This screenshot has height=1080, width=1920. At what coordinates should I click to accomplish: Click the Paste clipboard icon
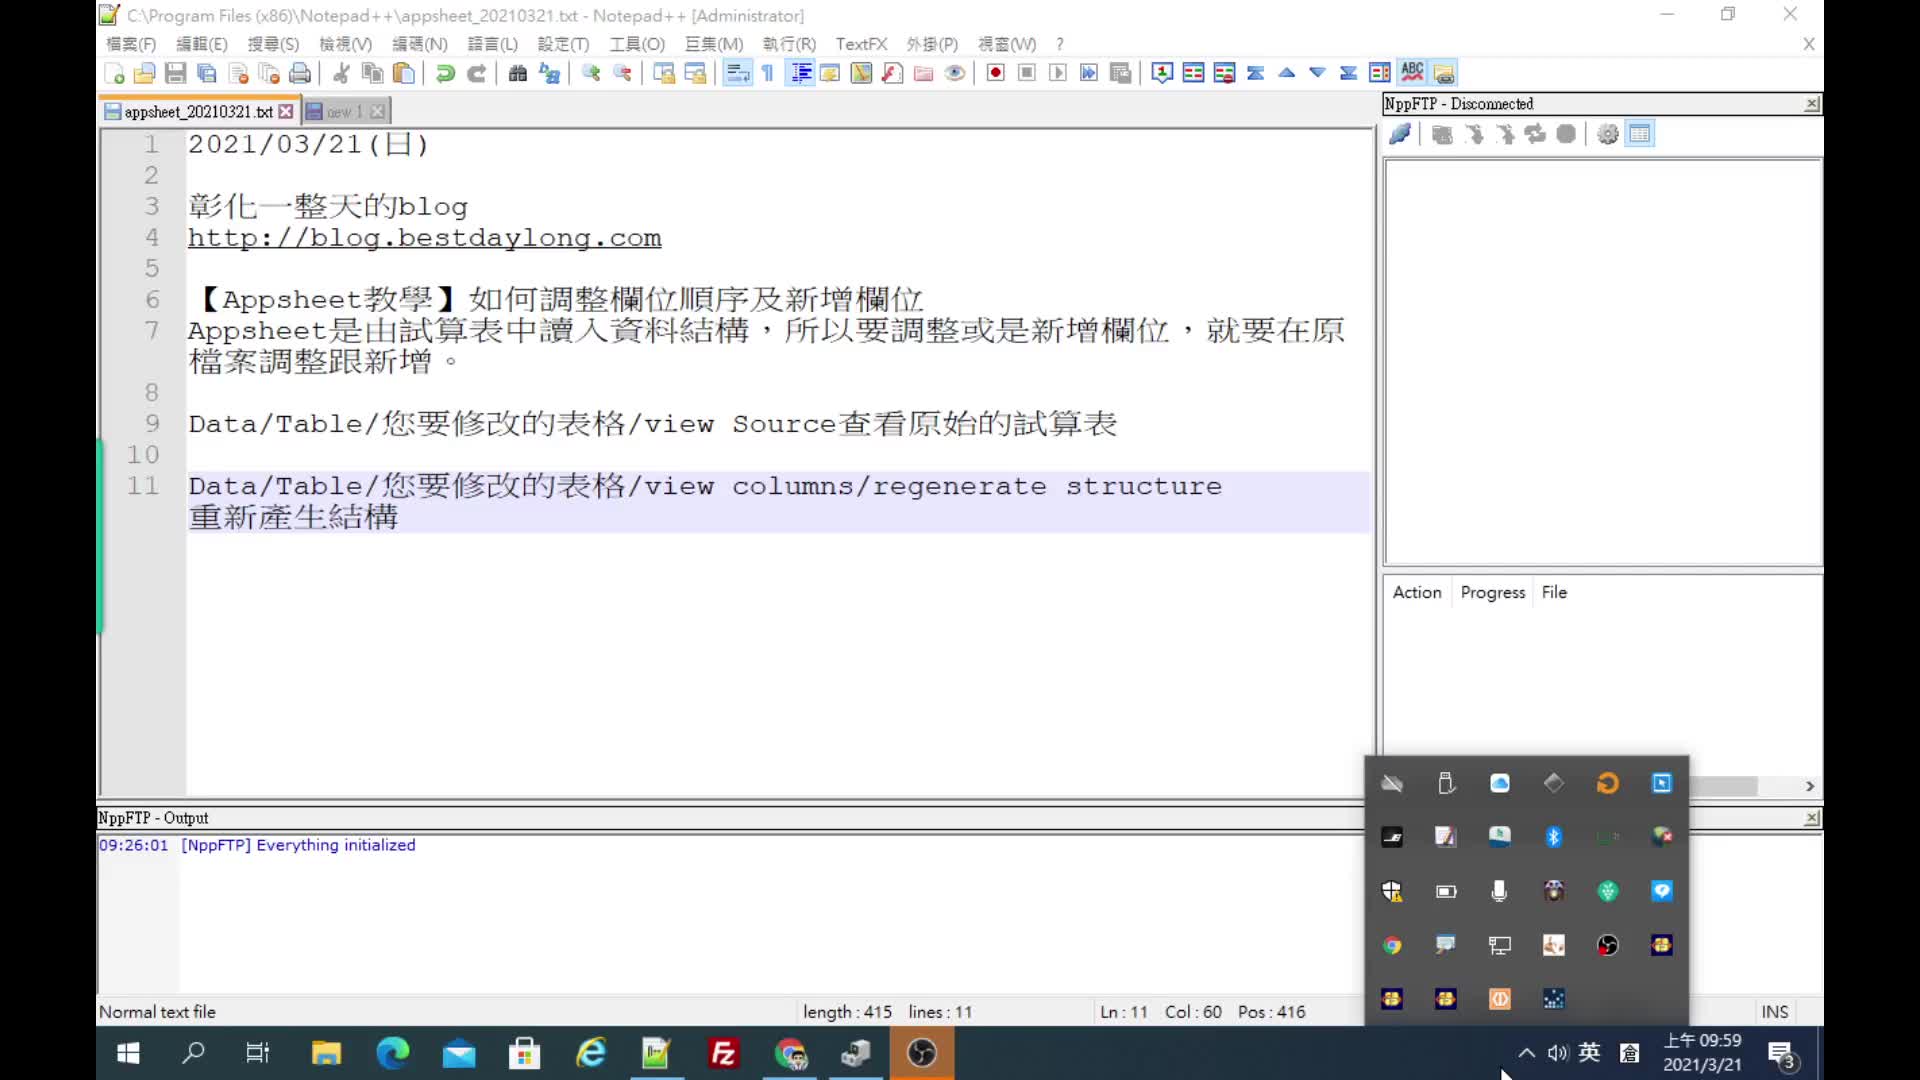pyautogui.click(x=404, y=73)
